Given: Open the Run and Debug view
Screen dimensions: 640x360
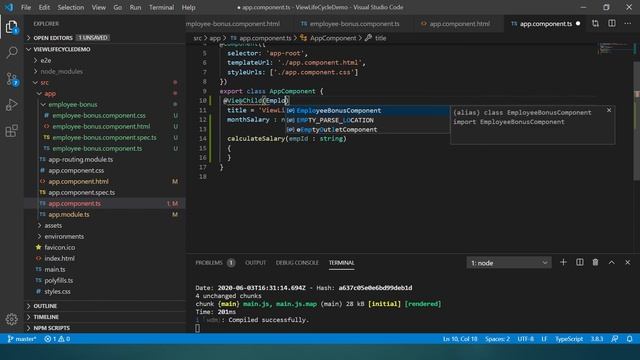Looking at the screenshot, I should pos(11,105).
